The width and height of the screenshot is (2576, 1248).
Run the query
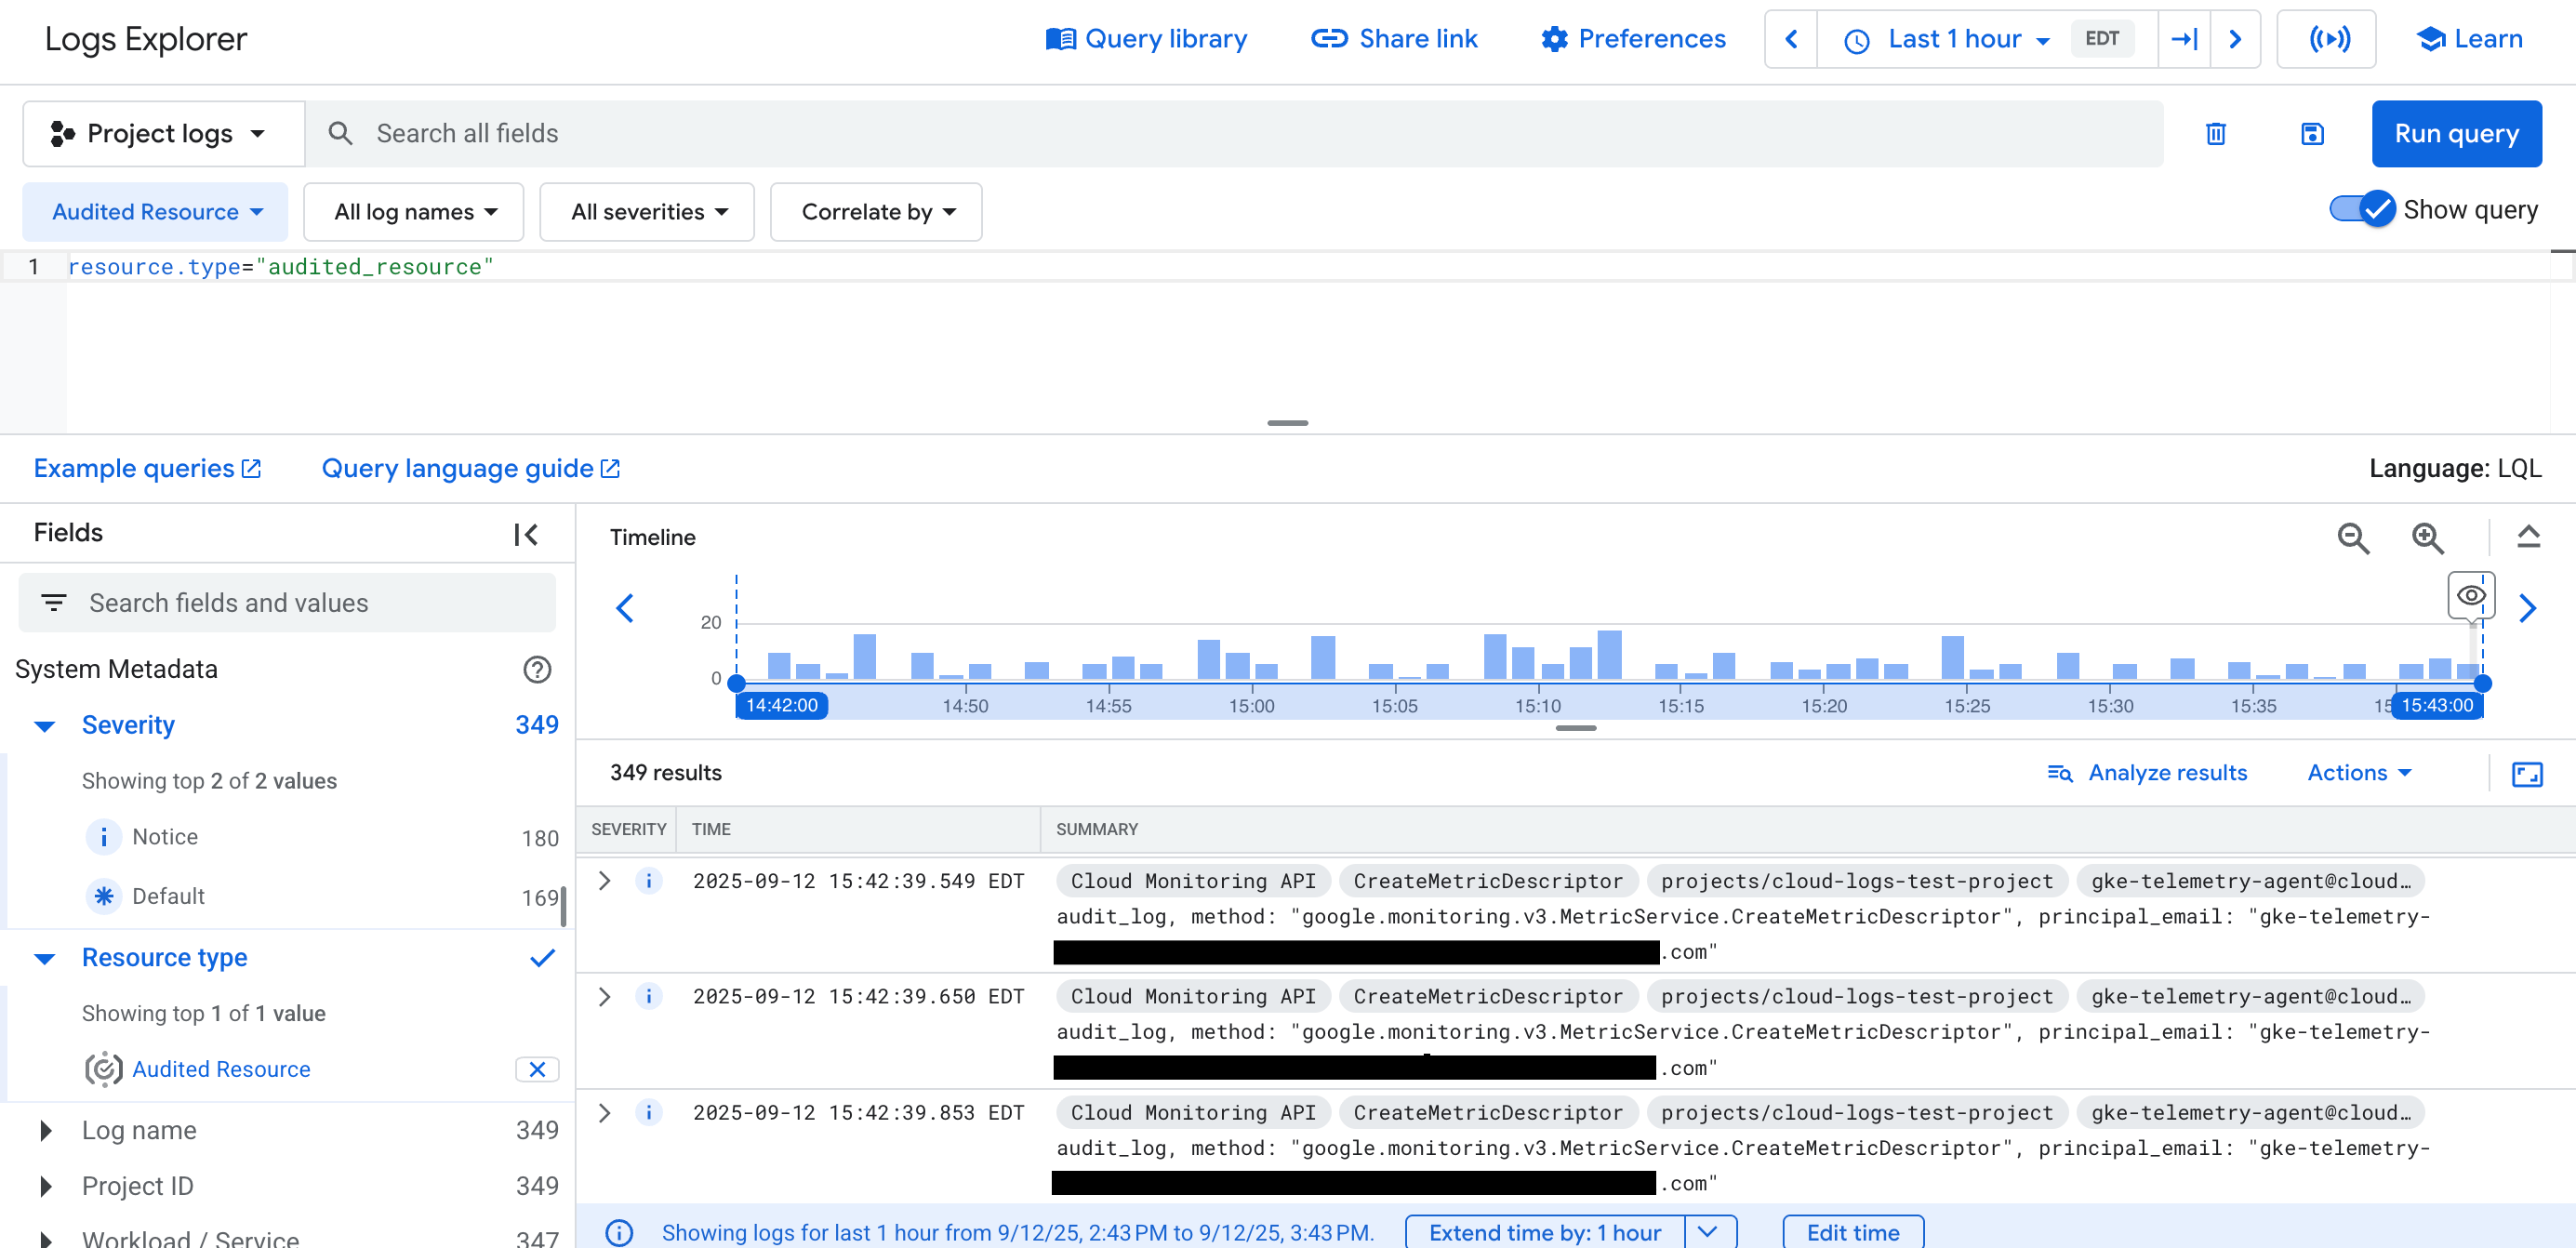(2457, 133)
